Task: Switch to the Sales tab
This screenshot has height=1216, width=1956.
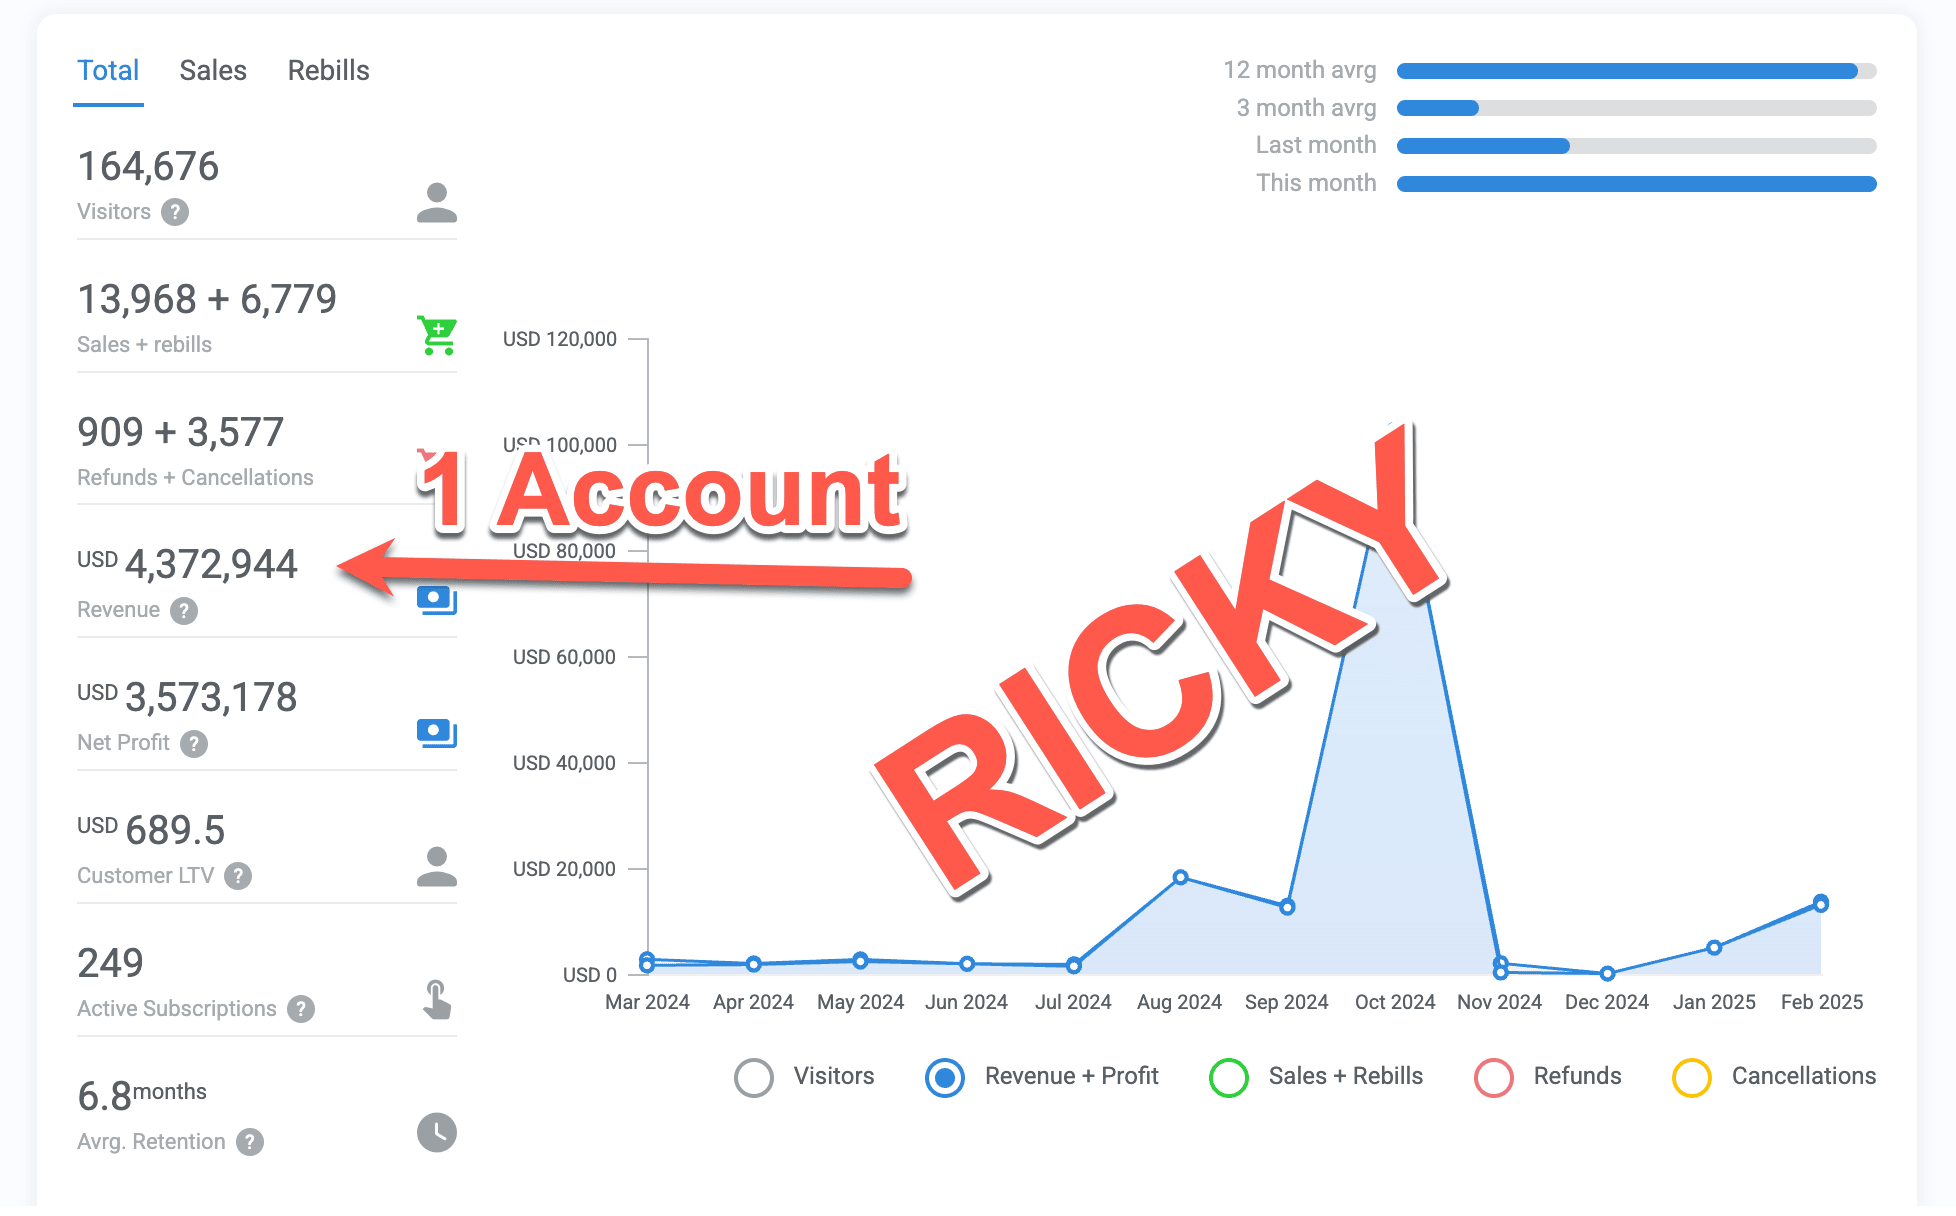Action: click(x=213, y=71)
